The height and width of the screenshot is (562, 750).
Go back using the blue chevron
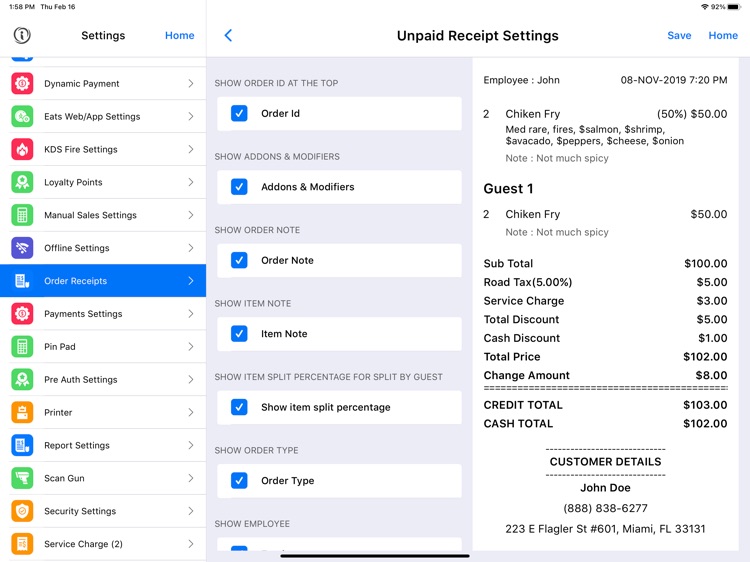(228, 35)
